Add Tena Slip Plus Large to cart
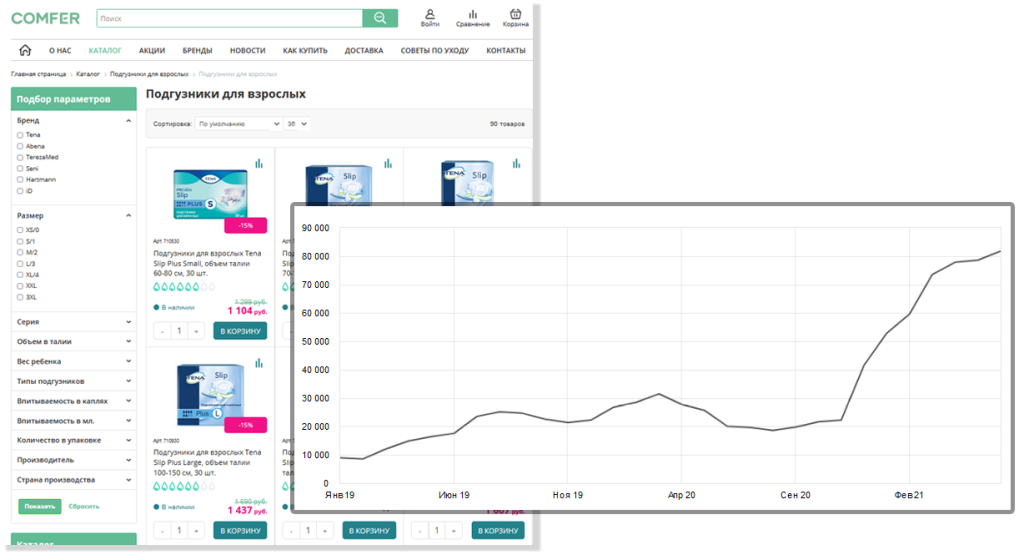The width and height of the screenshot is (1024, 560). [x=240, y=531]
